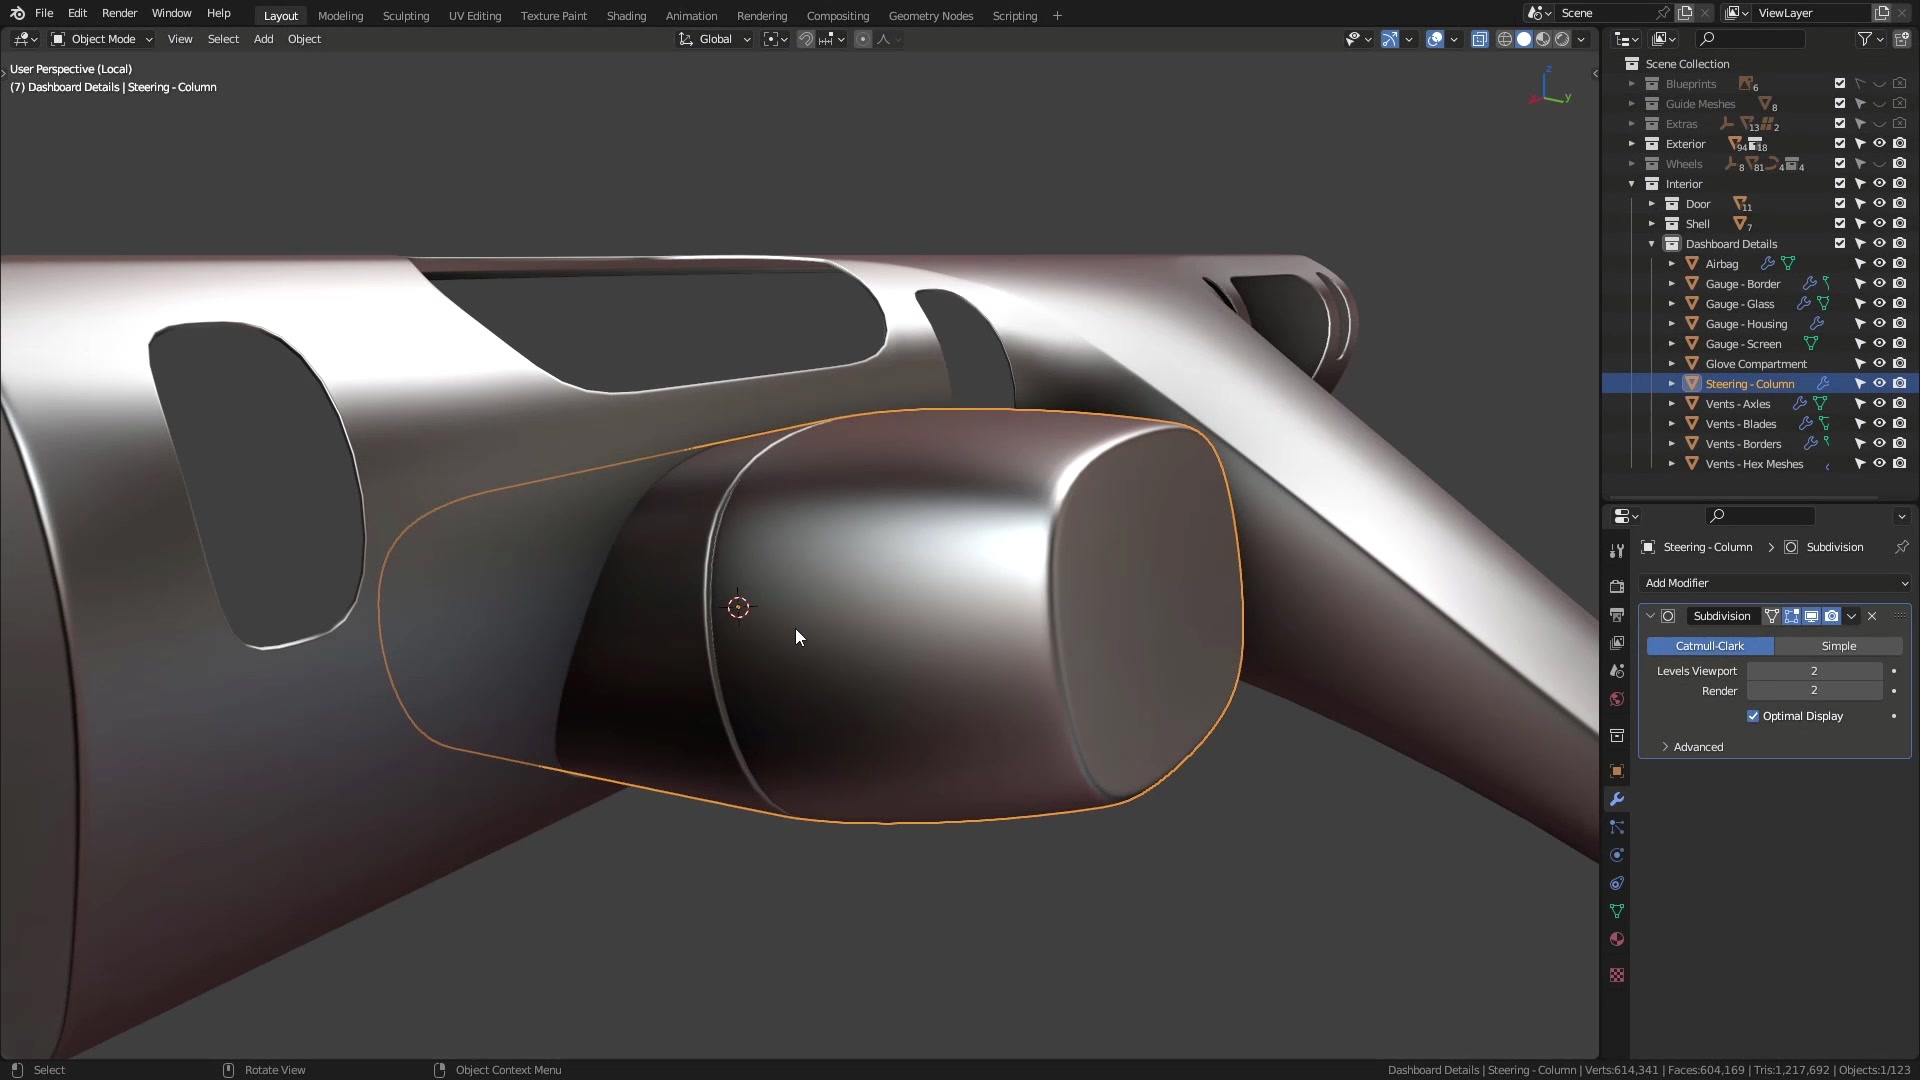The height and width of the screenshot is (1080, 1920).
Task: Open the outliner filter dropdown
Action: [1870, 39]
